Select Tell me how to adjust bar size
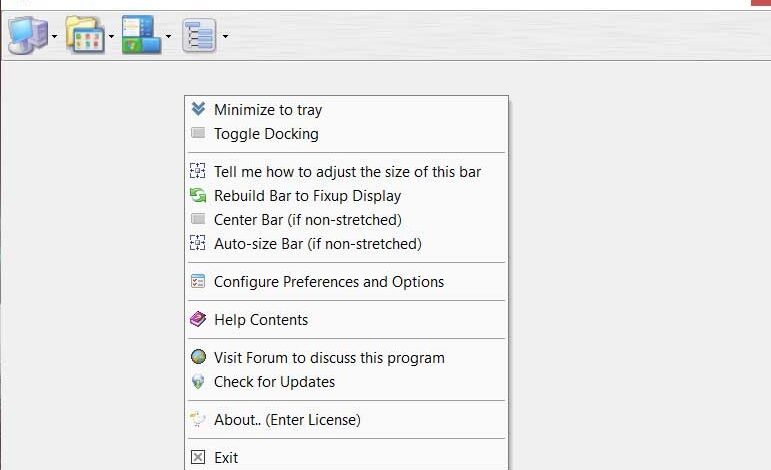Image resolution: width=771 pixels, height=470 pixels. (347, 172)
